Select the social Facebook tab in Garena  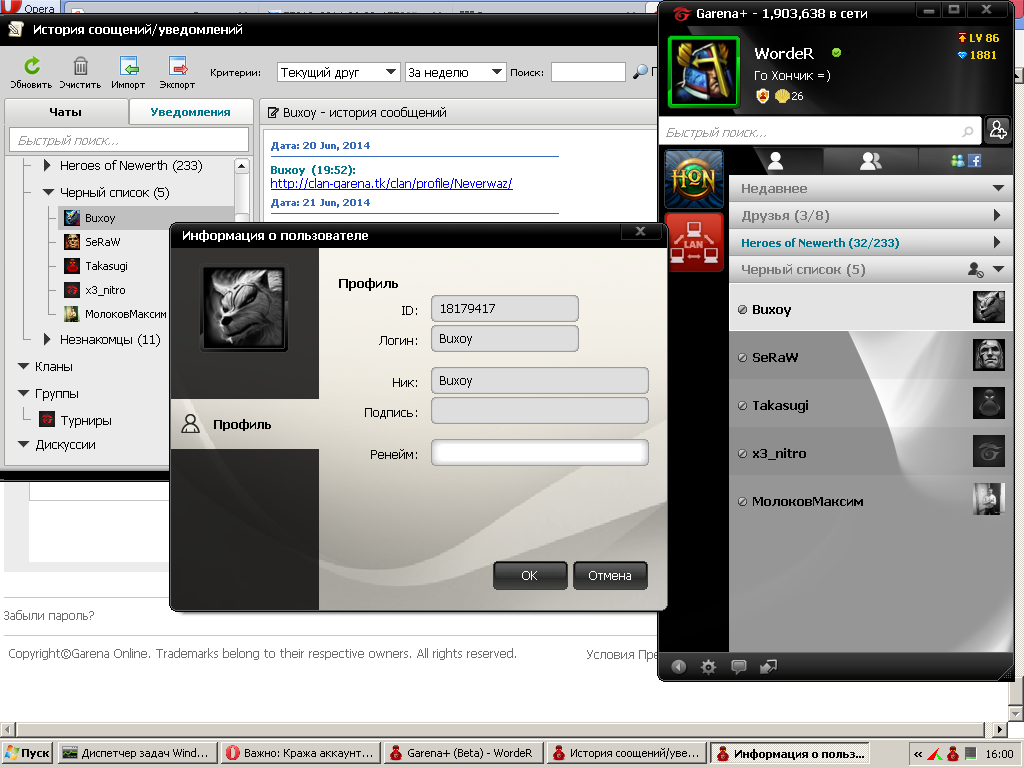[966, 161]
